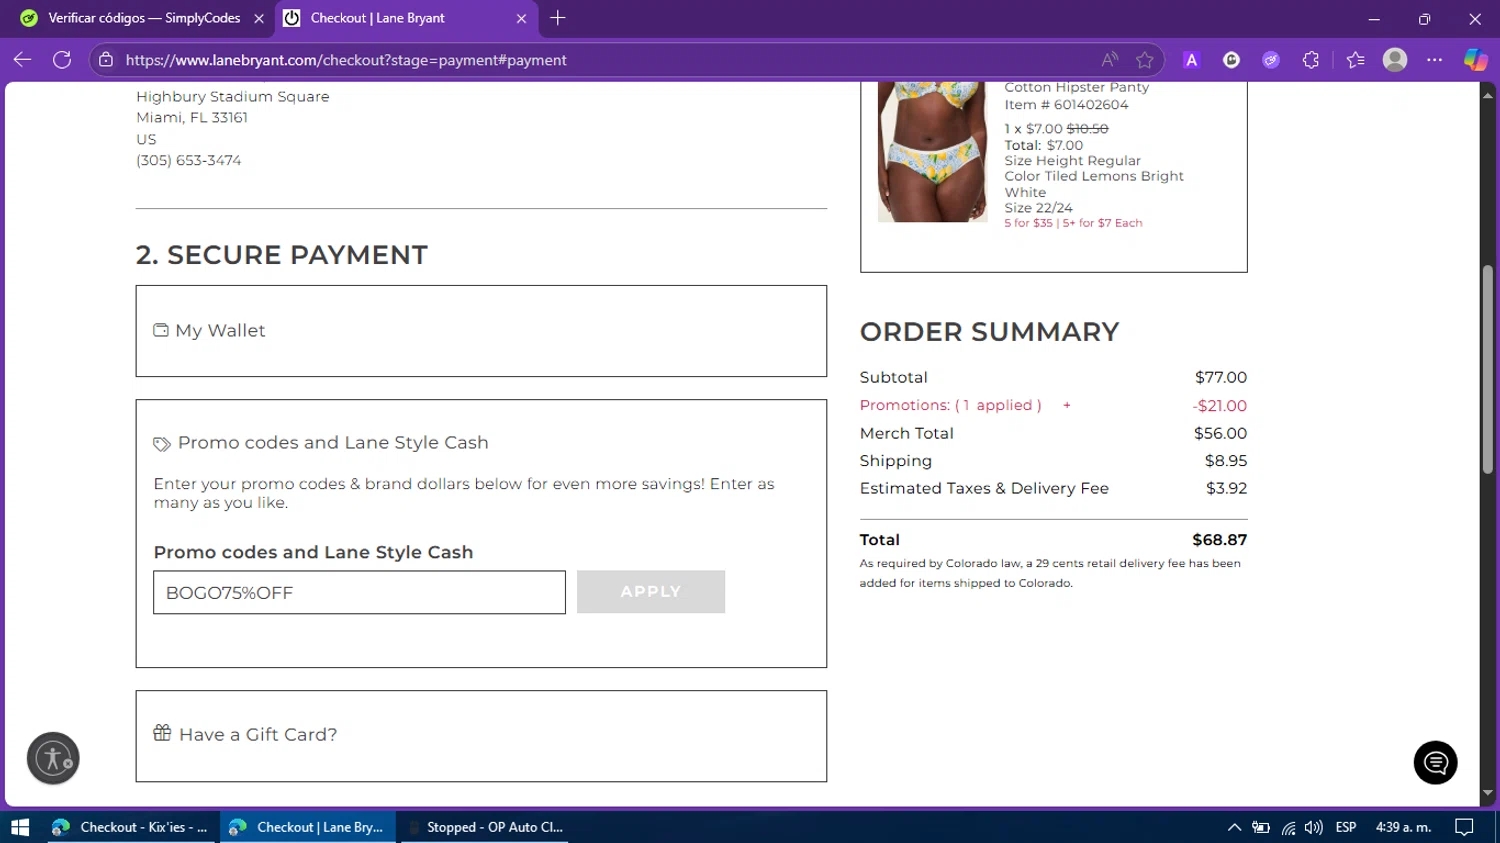This screenshot has width=1500, height=843.
Task: Close the Checkout Lane Bryant tab
Action: tap(521, 18)
